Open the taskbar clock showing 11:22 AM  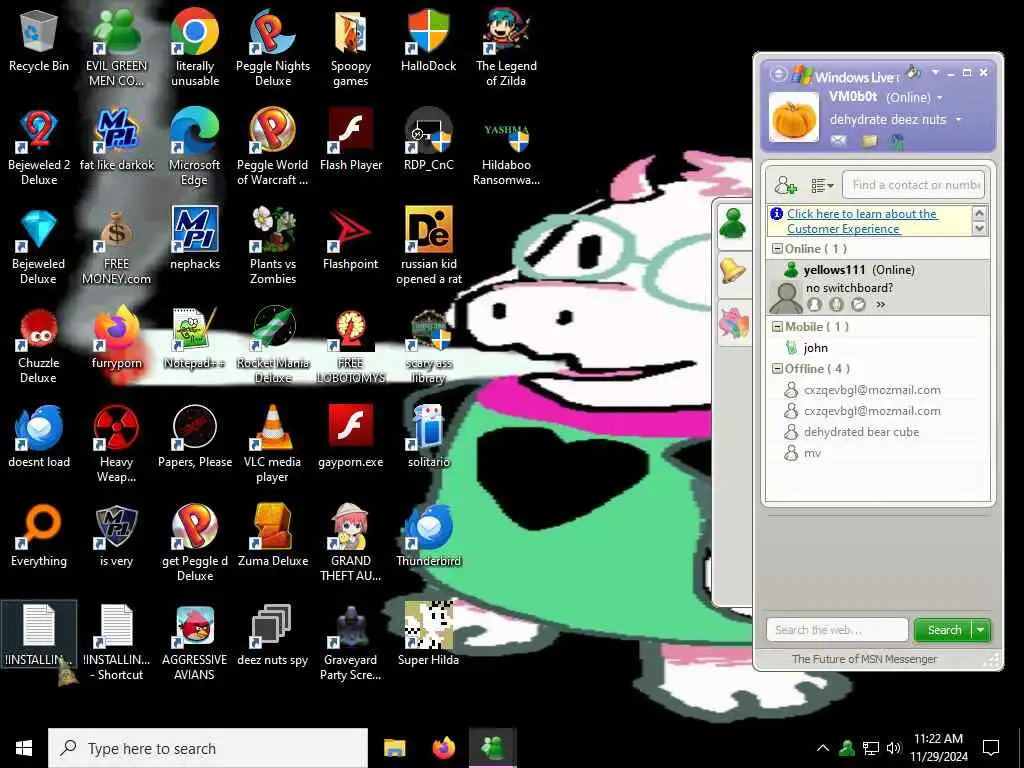pyautogui.click(x=938, y=748)
